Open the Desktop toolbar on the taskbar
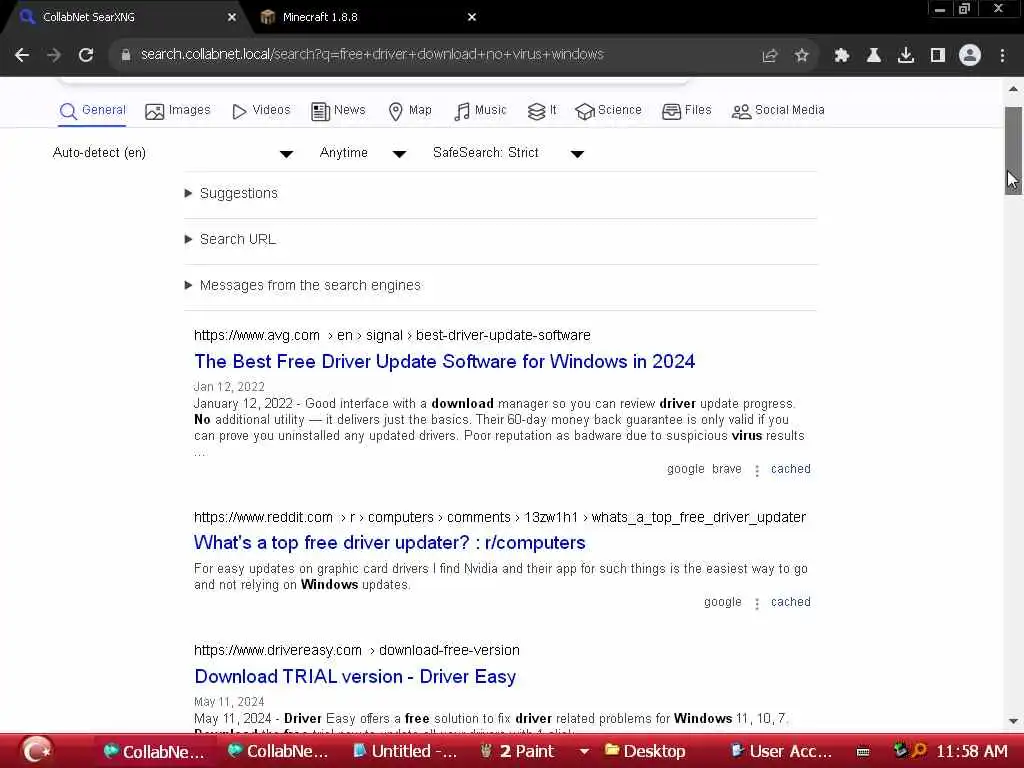The height and width of the screenshot is (768, 1024). (645, 752)
